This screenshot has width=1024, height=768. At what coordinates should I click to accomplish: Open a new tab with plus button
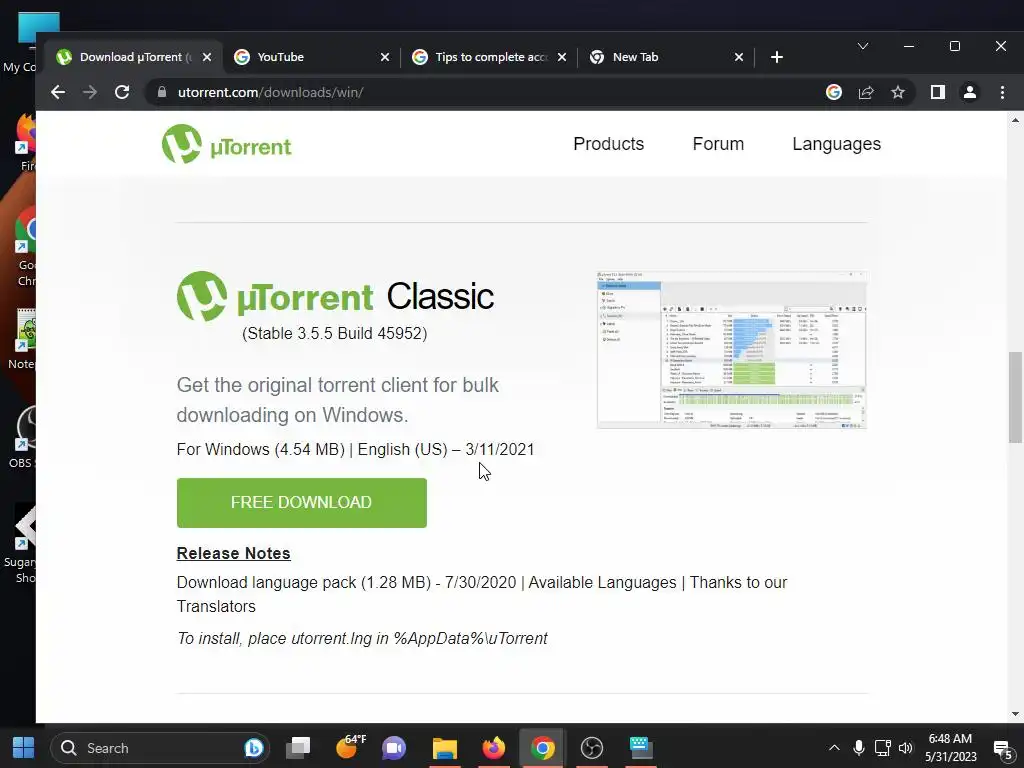pos(776,57)
